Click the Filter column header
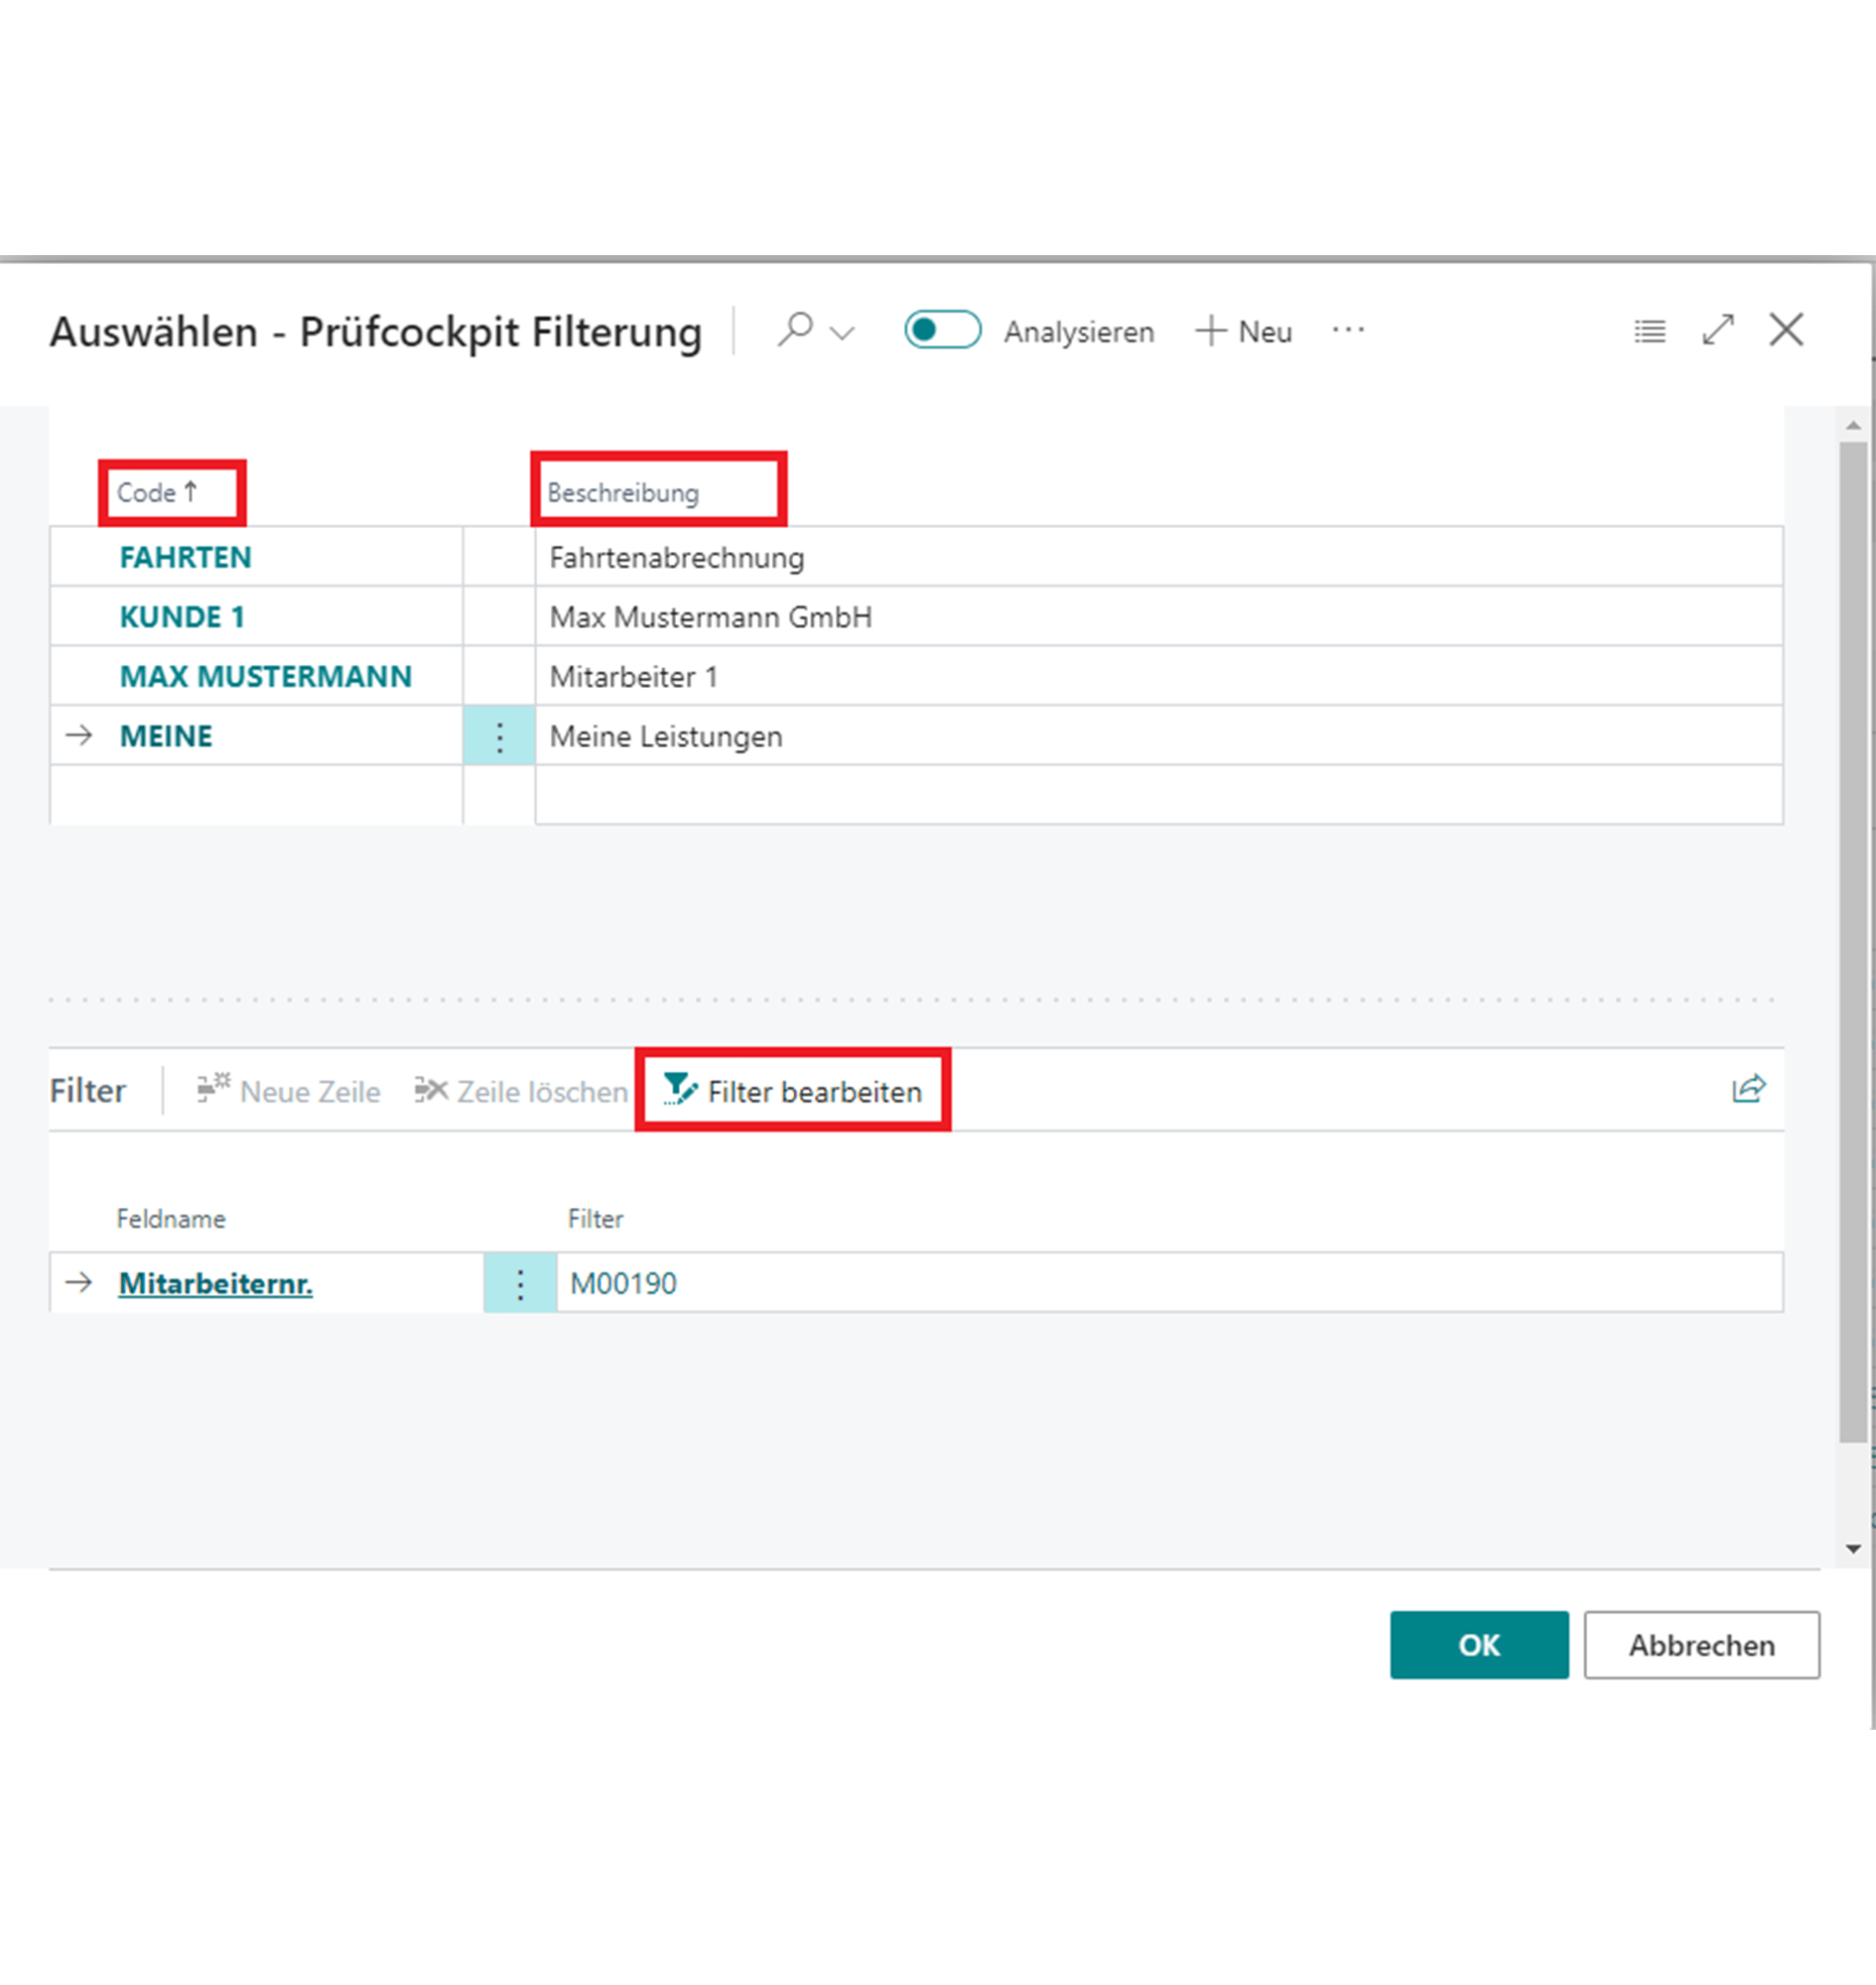This screenshot has height=1985, width=1876. tap(595, 1218)
